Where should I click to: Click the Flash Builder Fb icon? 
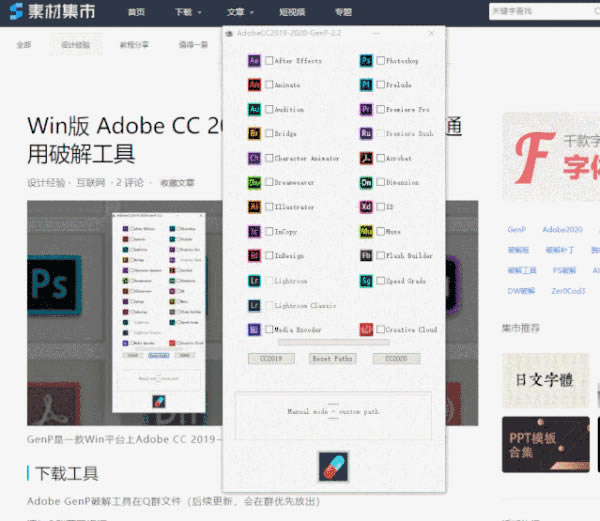(366, 256)
